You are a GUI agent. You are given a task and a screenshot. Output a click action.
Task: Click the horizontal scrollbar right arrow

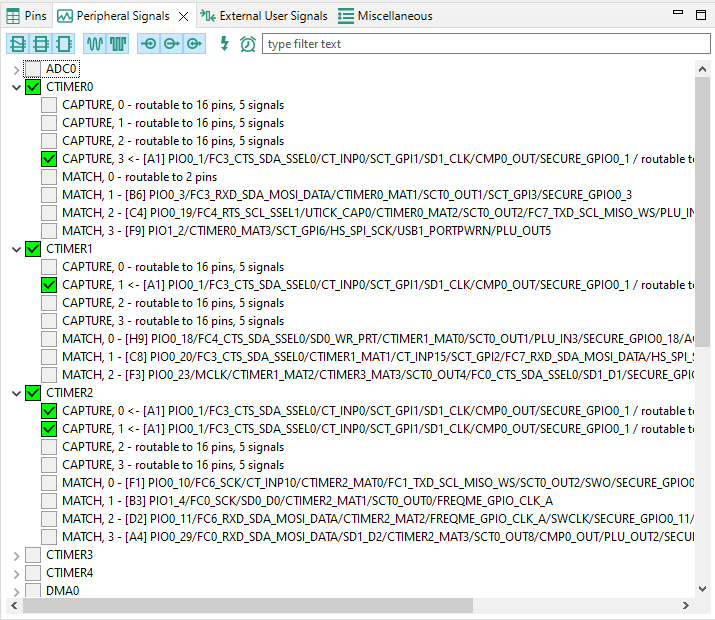[x=686, y=606]
